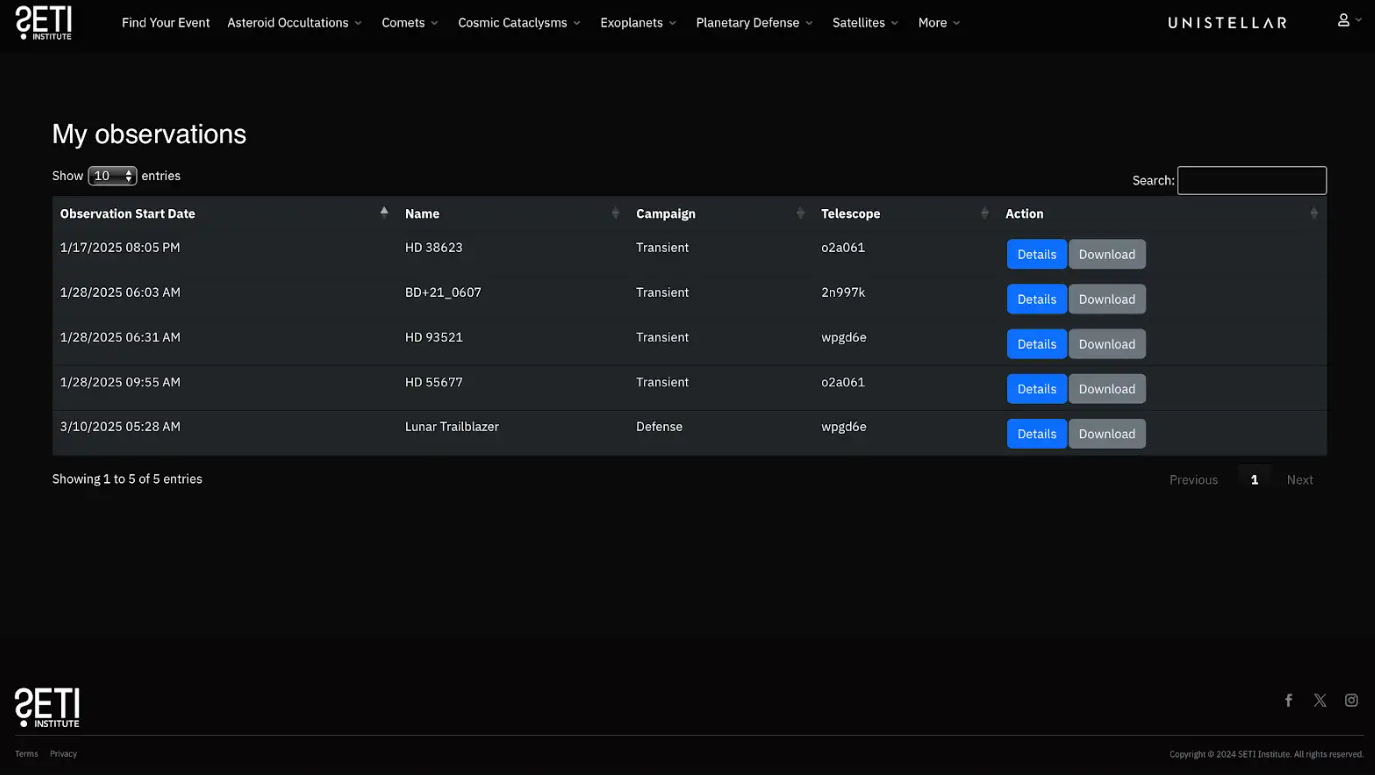Open the Facebook icon in footer
This screenshot has width=1375, height=775.
point(1288,701)
